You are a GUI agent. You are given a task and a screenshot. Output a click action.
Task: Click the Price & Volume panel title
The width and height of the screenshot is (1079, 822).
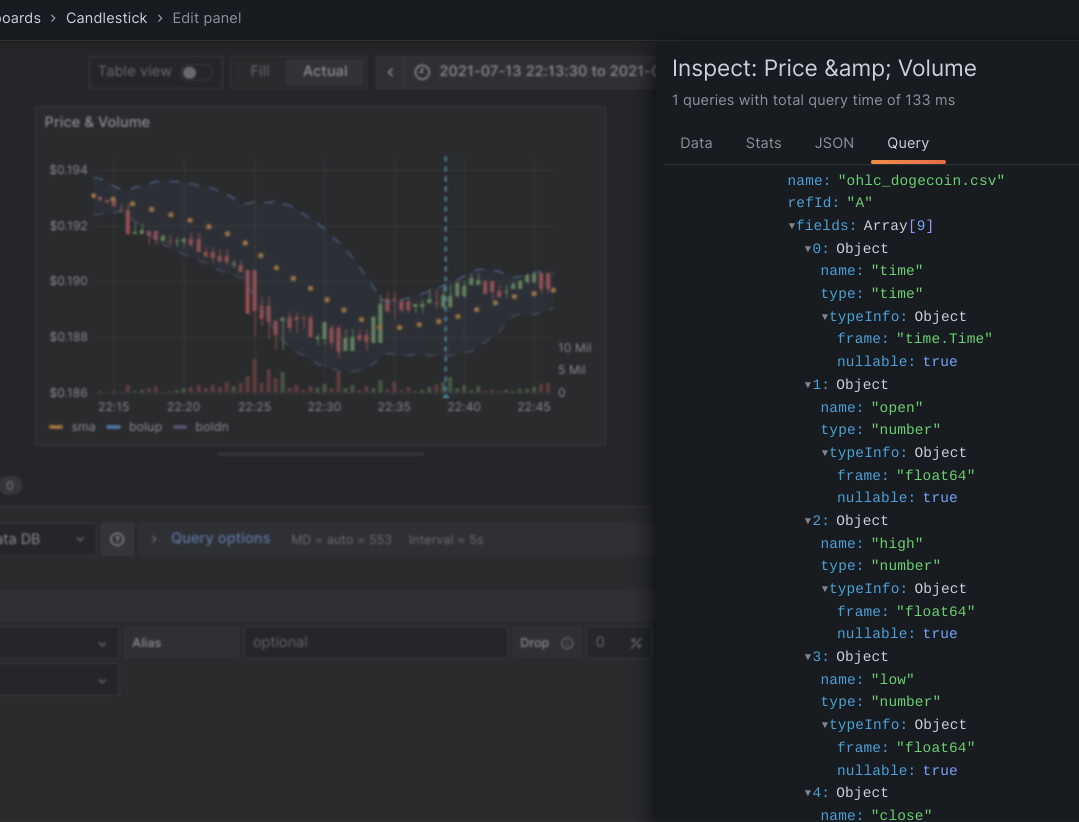pyautogui.click(x=97, y=122)
